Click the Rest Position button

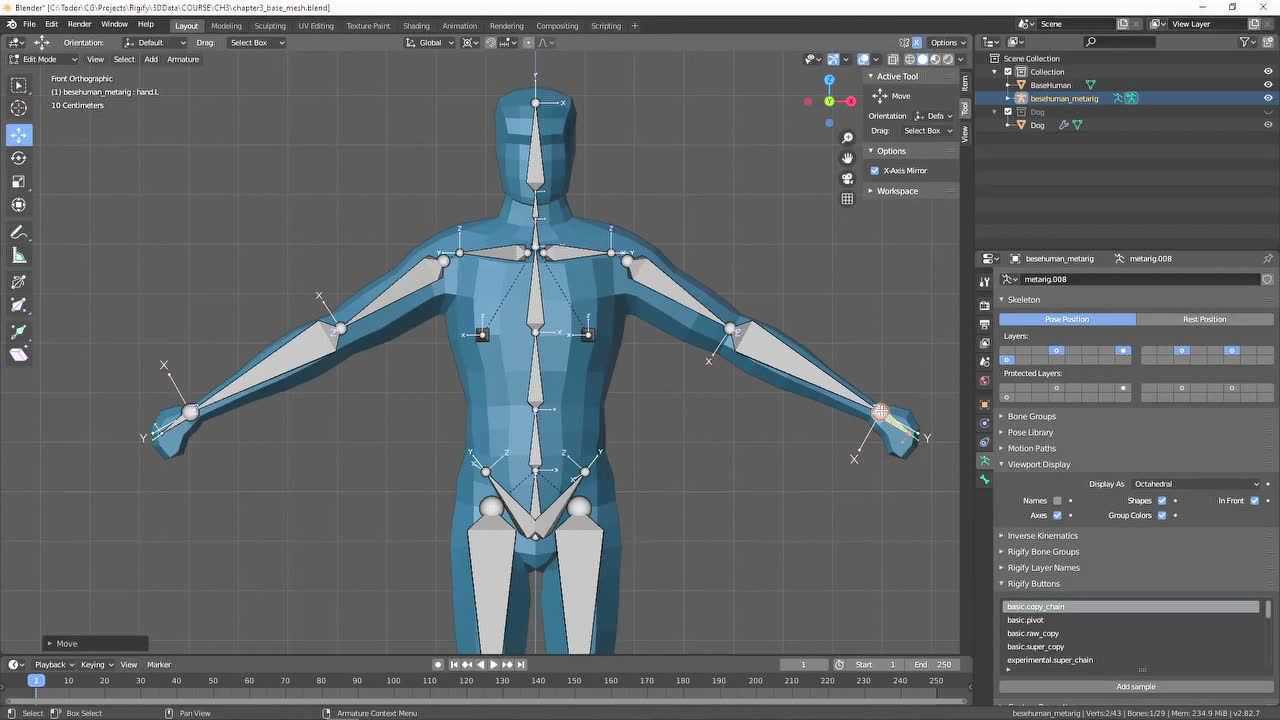[1204, 319]
